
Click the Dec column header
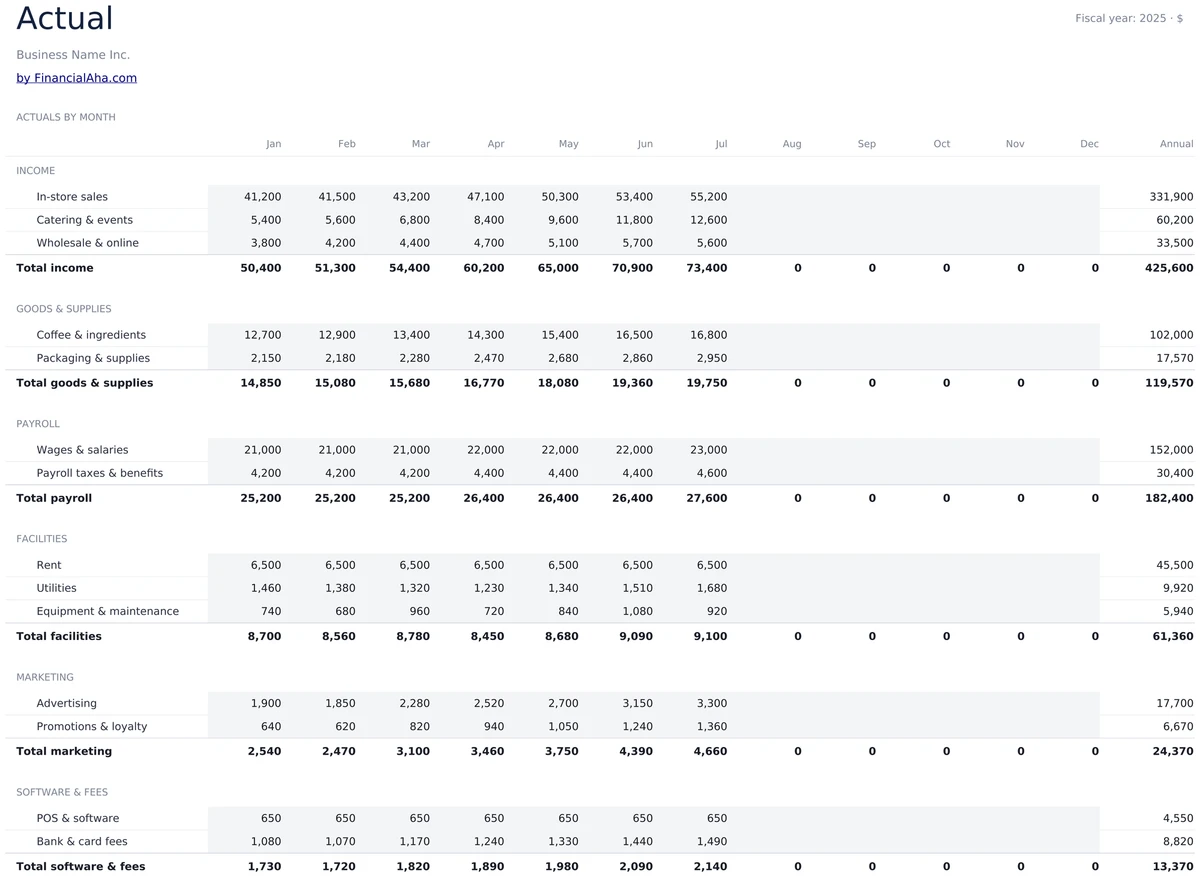click(x=1089, y=144)
